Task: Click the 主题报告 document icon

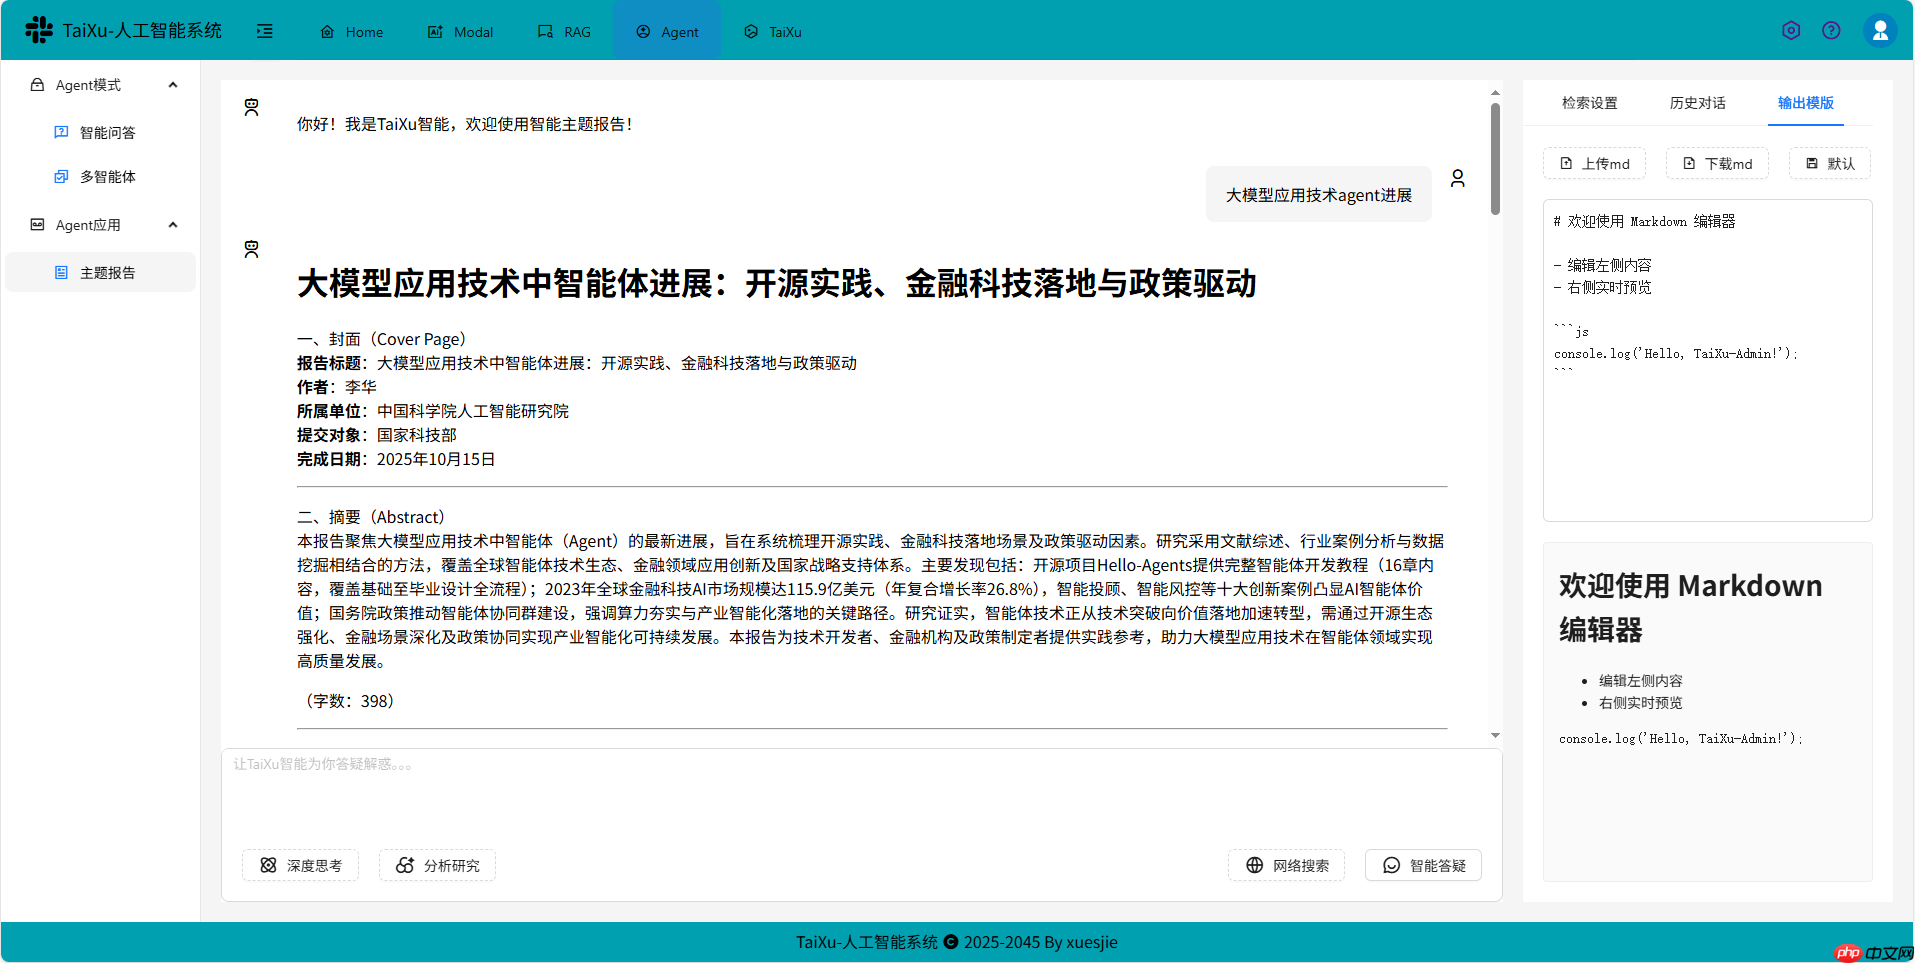Action: point(62,271)
